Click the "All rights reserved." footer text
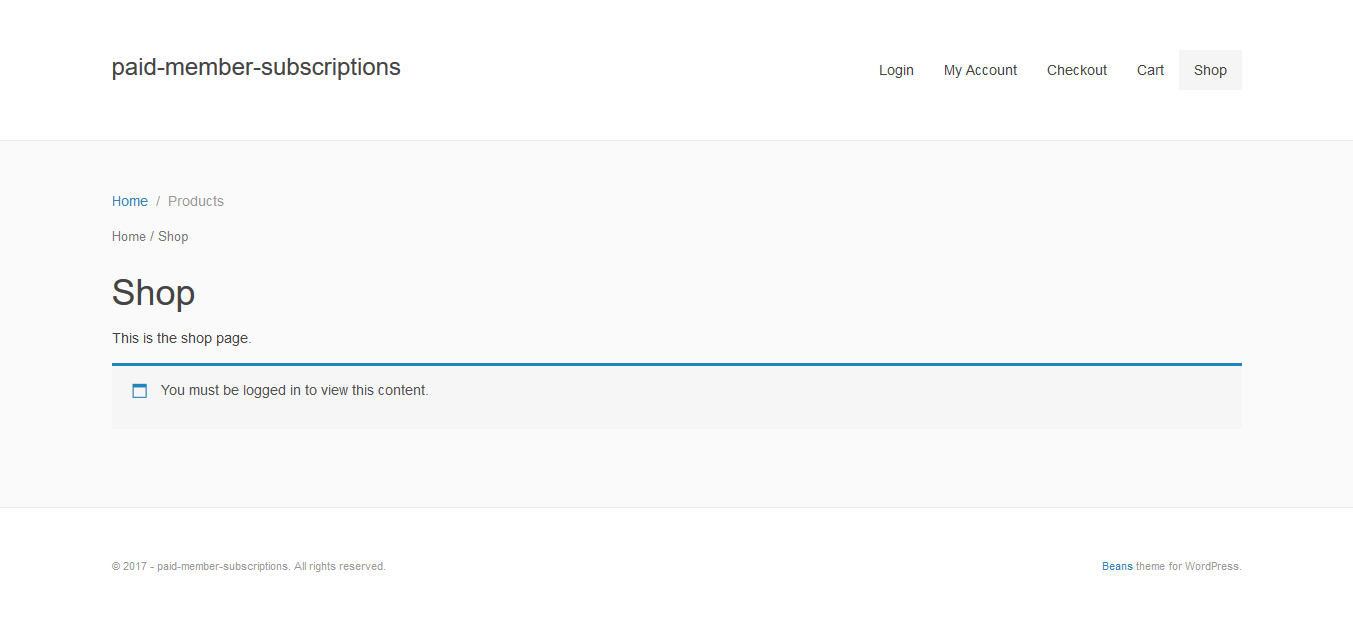The image size is (1353, 635). [340, 566]
